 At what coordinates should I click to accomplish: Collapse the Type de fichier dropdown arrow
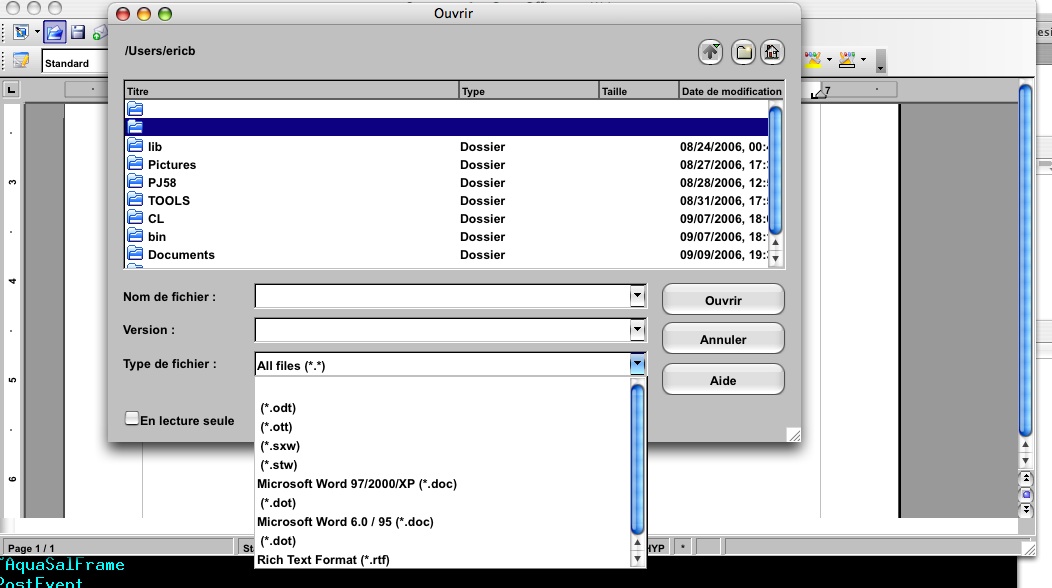click(637, 365)
